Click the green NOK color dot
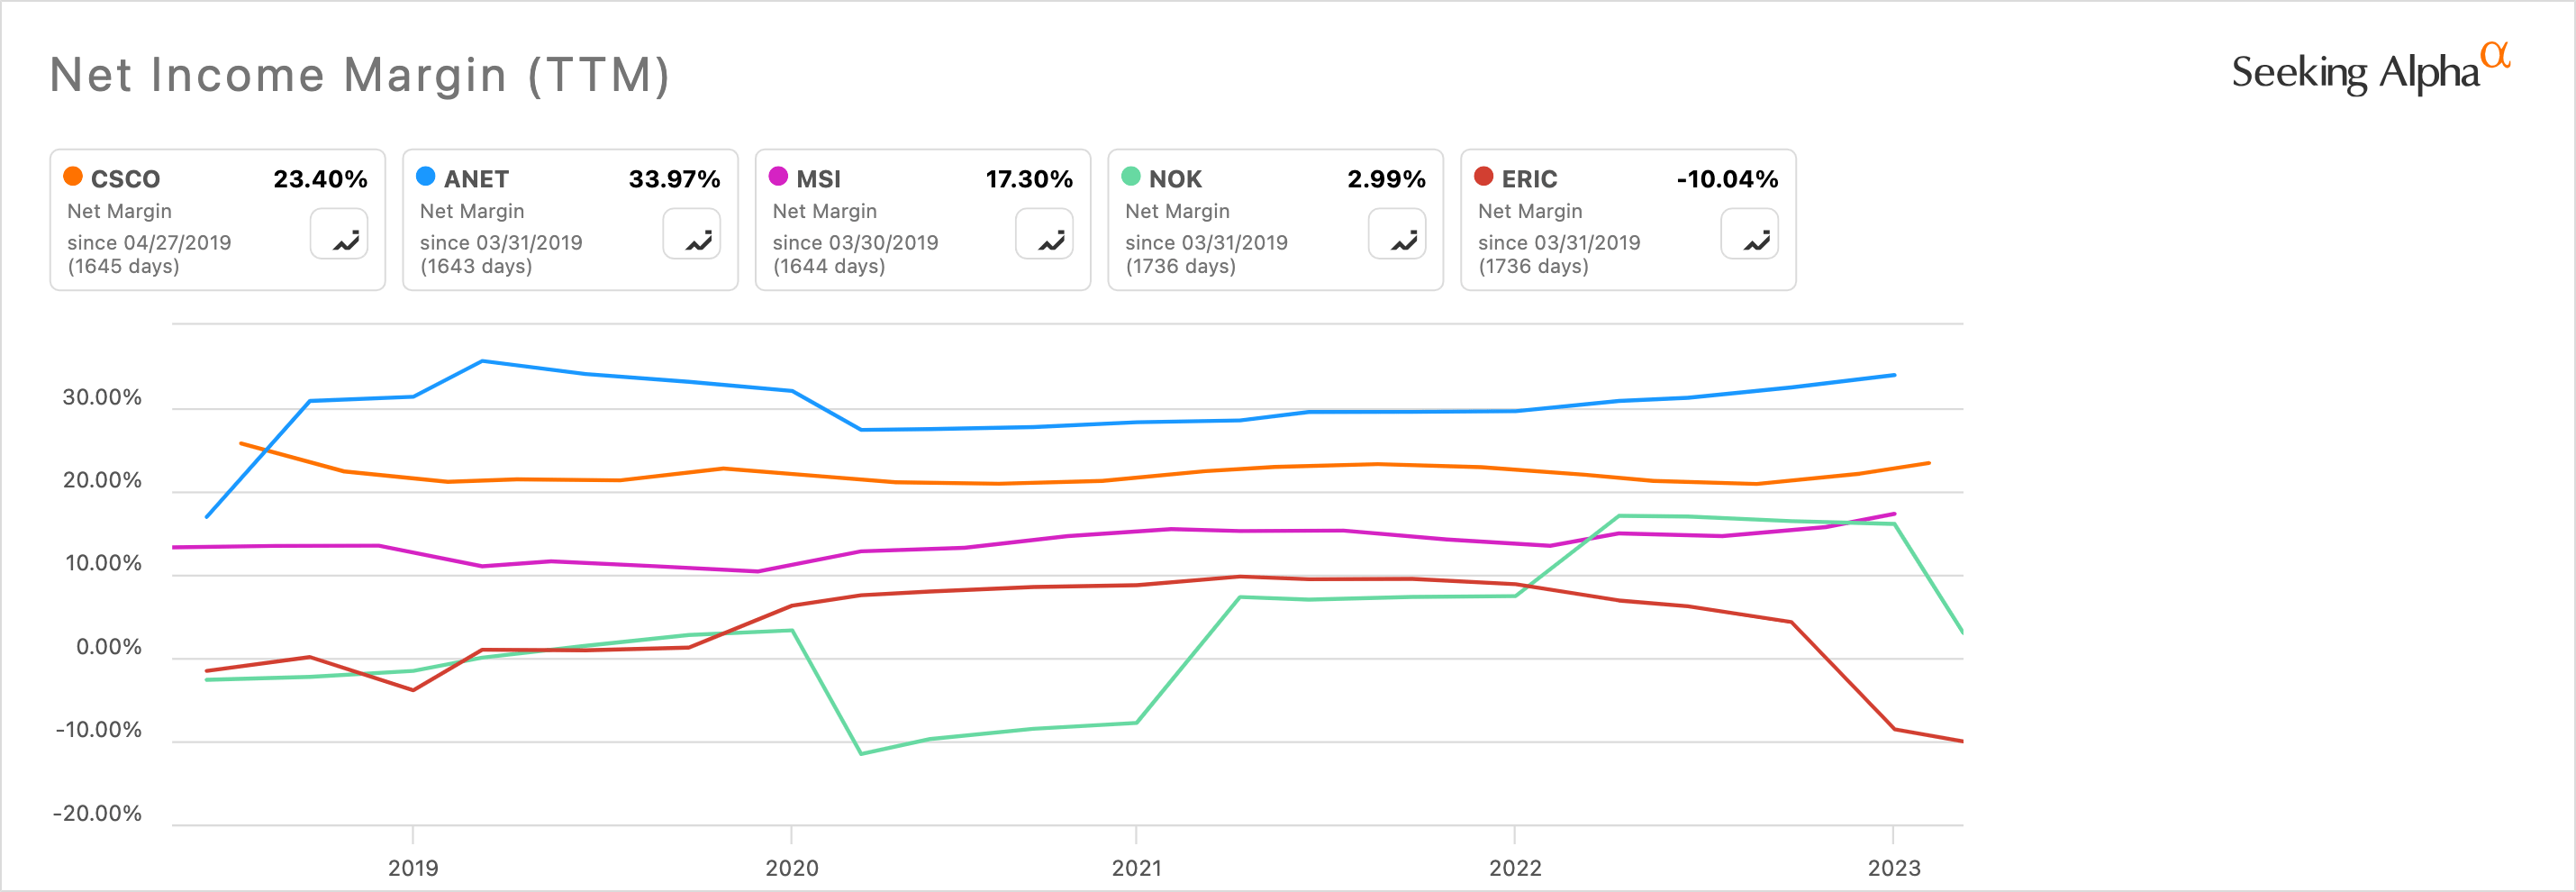The height and width of the screenshot is (892, 2576). click(1131, 177)
